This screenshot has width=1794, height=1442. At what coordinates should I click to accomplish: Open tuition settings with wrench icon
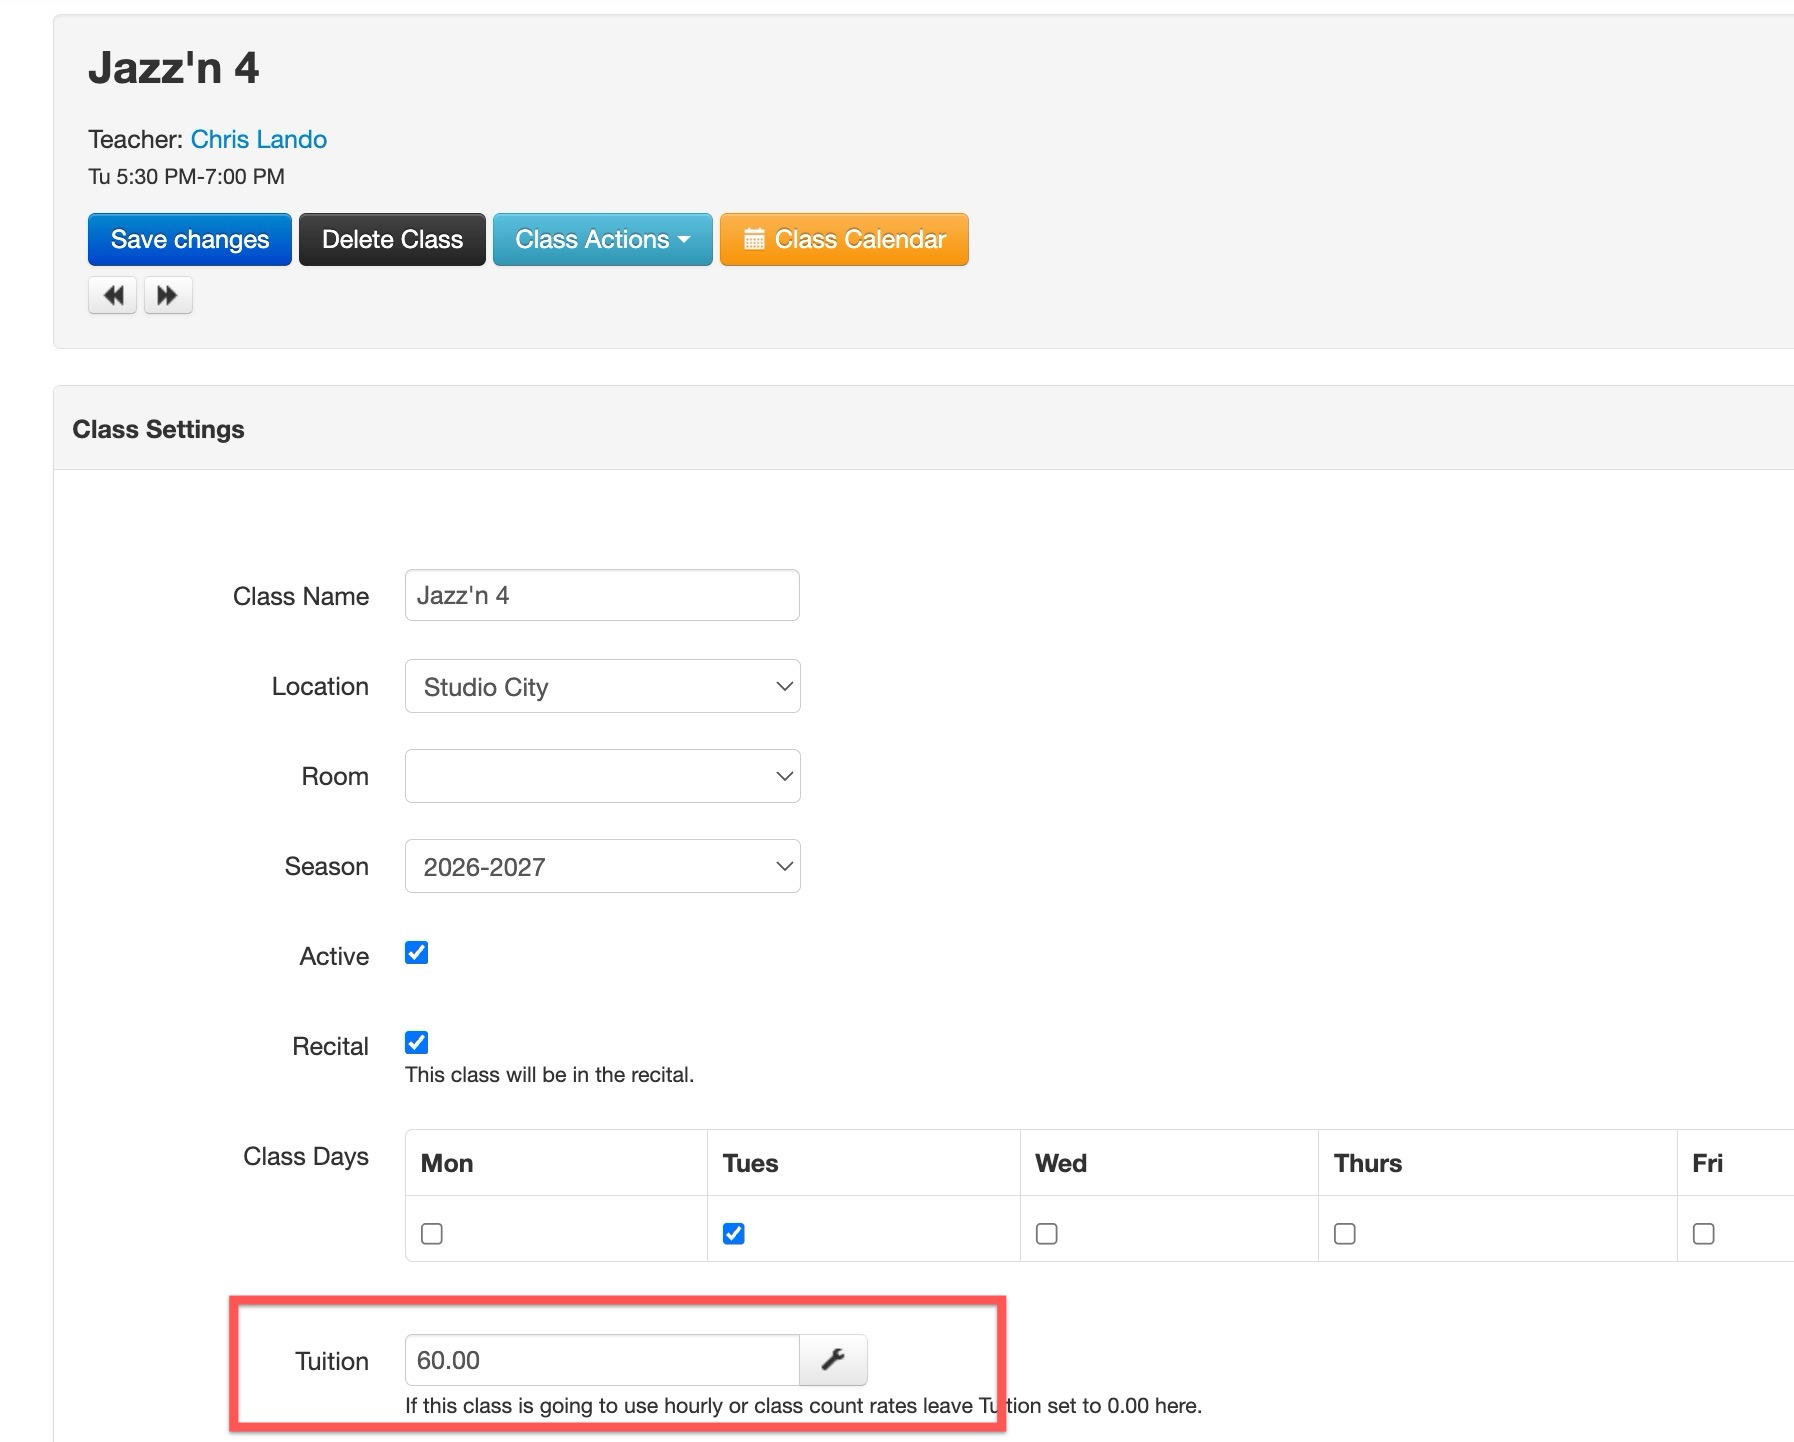point(833,1360)
